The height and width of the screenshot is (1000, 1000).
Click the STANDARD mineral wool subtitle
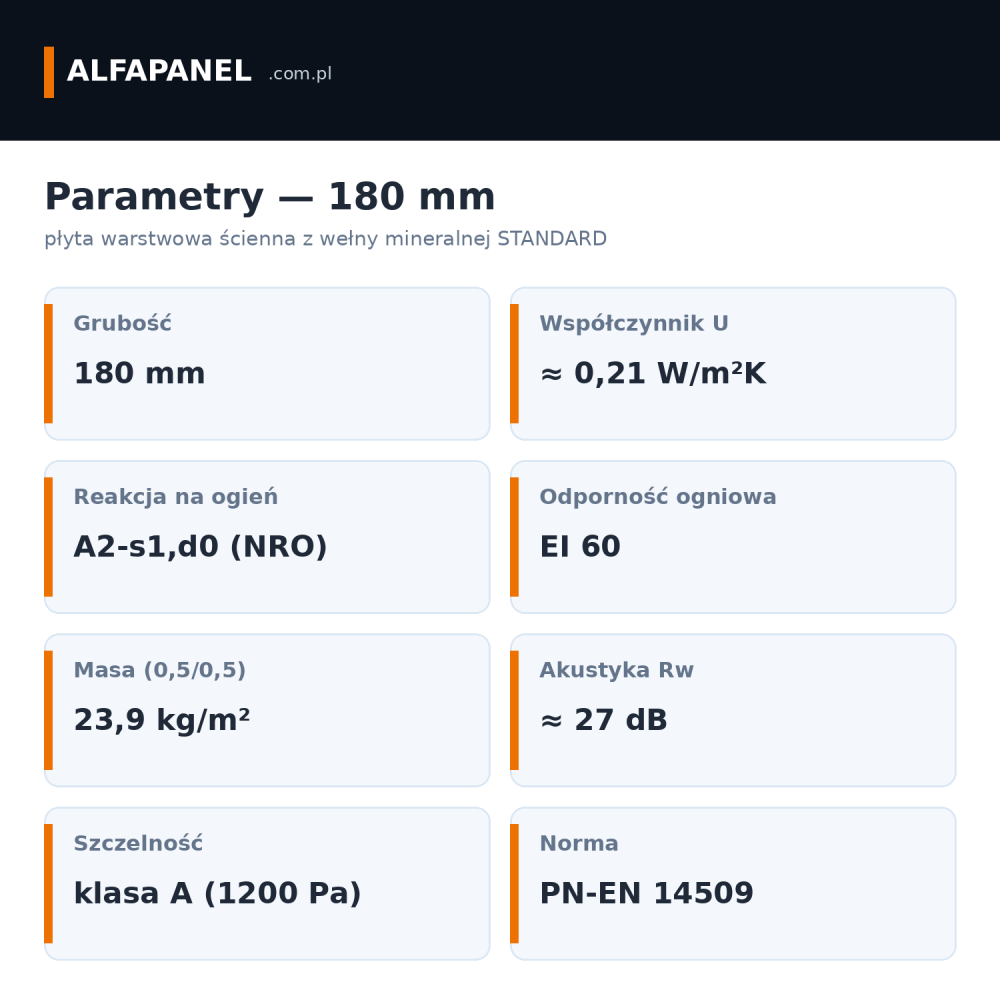pyautogui.click(x=325, y=239)
